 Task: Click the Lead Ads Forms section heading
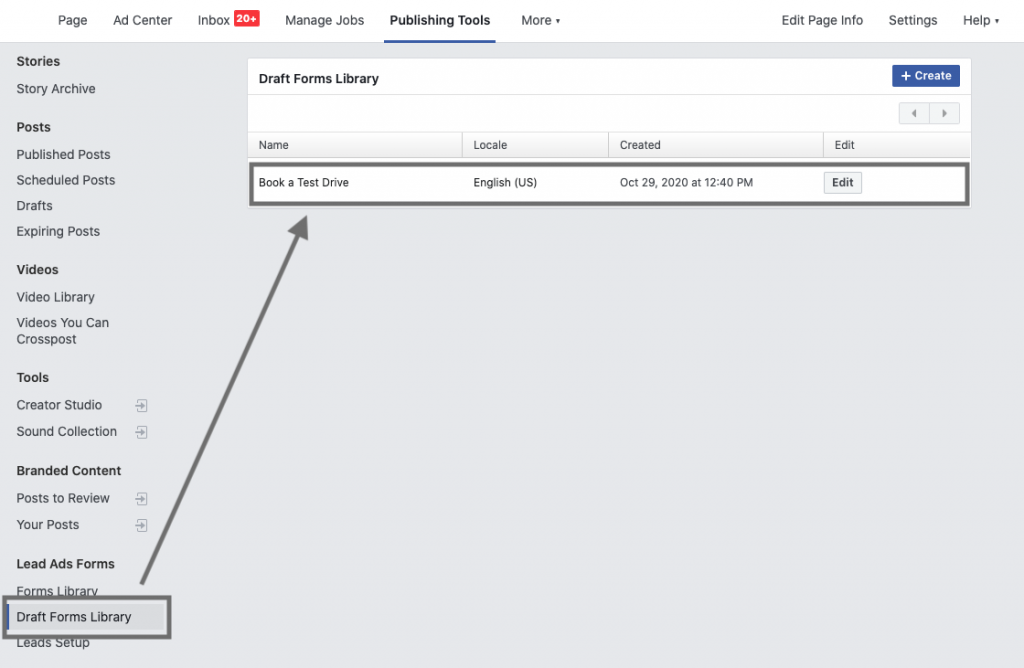point(65,564)
